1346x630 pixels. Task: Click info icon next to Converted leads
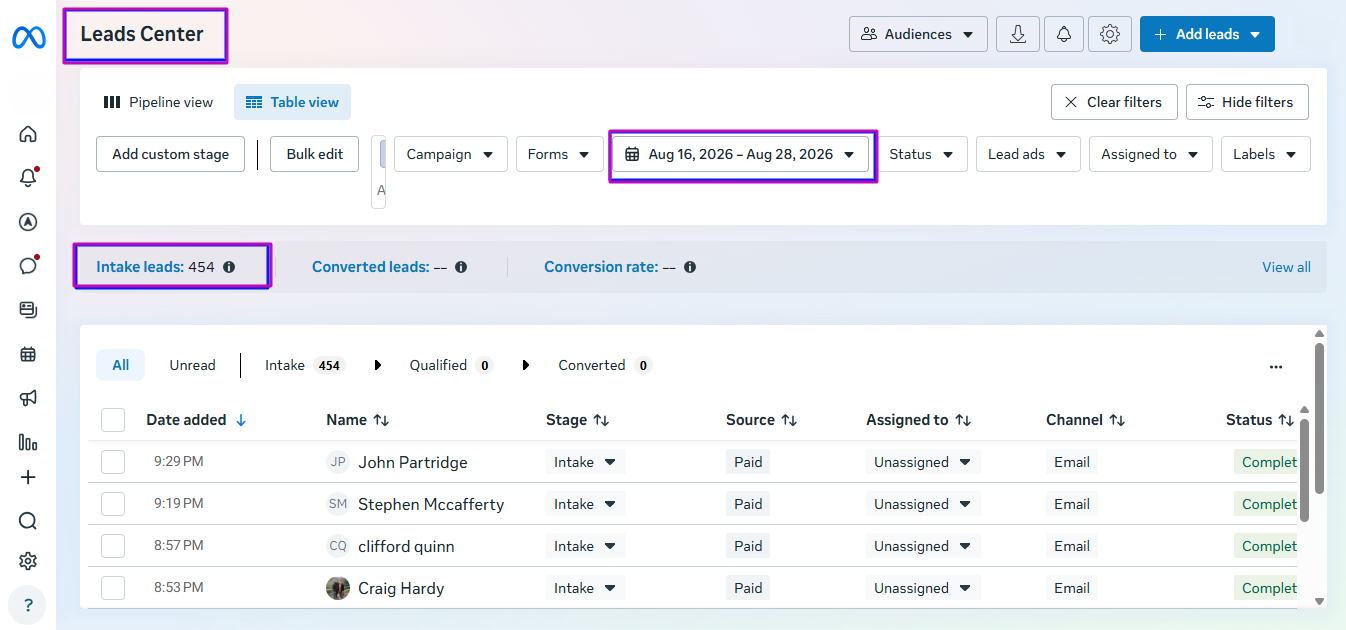(461, 267)
